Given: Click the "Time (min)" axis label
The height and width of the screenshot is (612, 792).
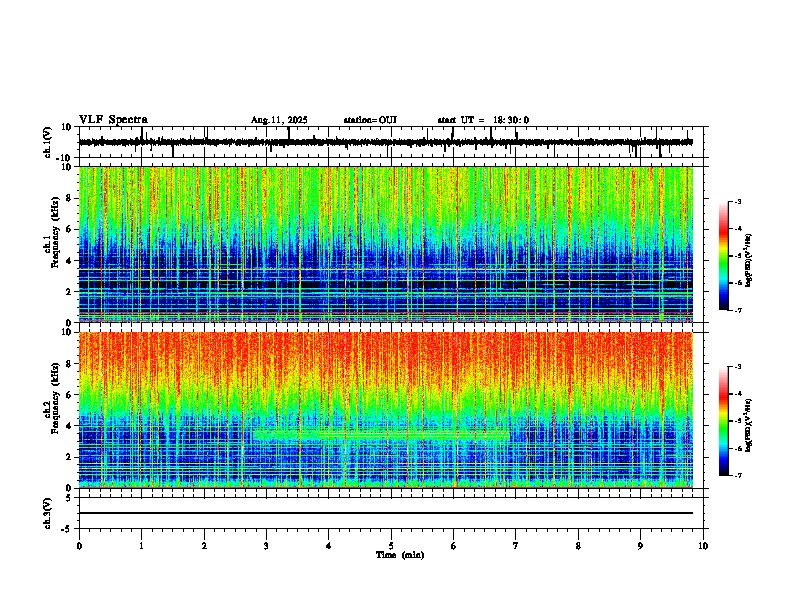Looking at the screenshot, I should click(x=400, y=555).
